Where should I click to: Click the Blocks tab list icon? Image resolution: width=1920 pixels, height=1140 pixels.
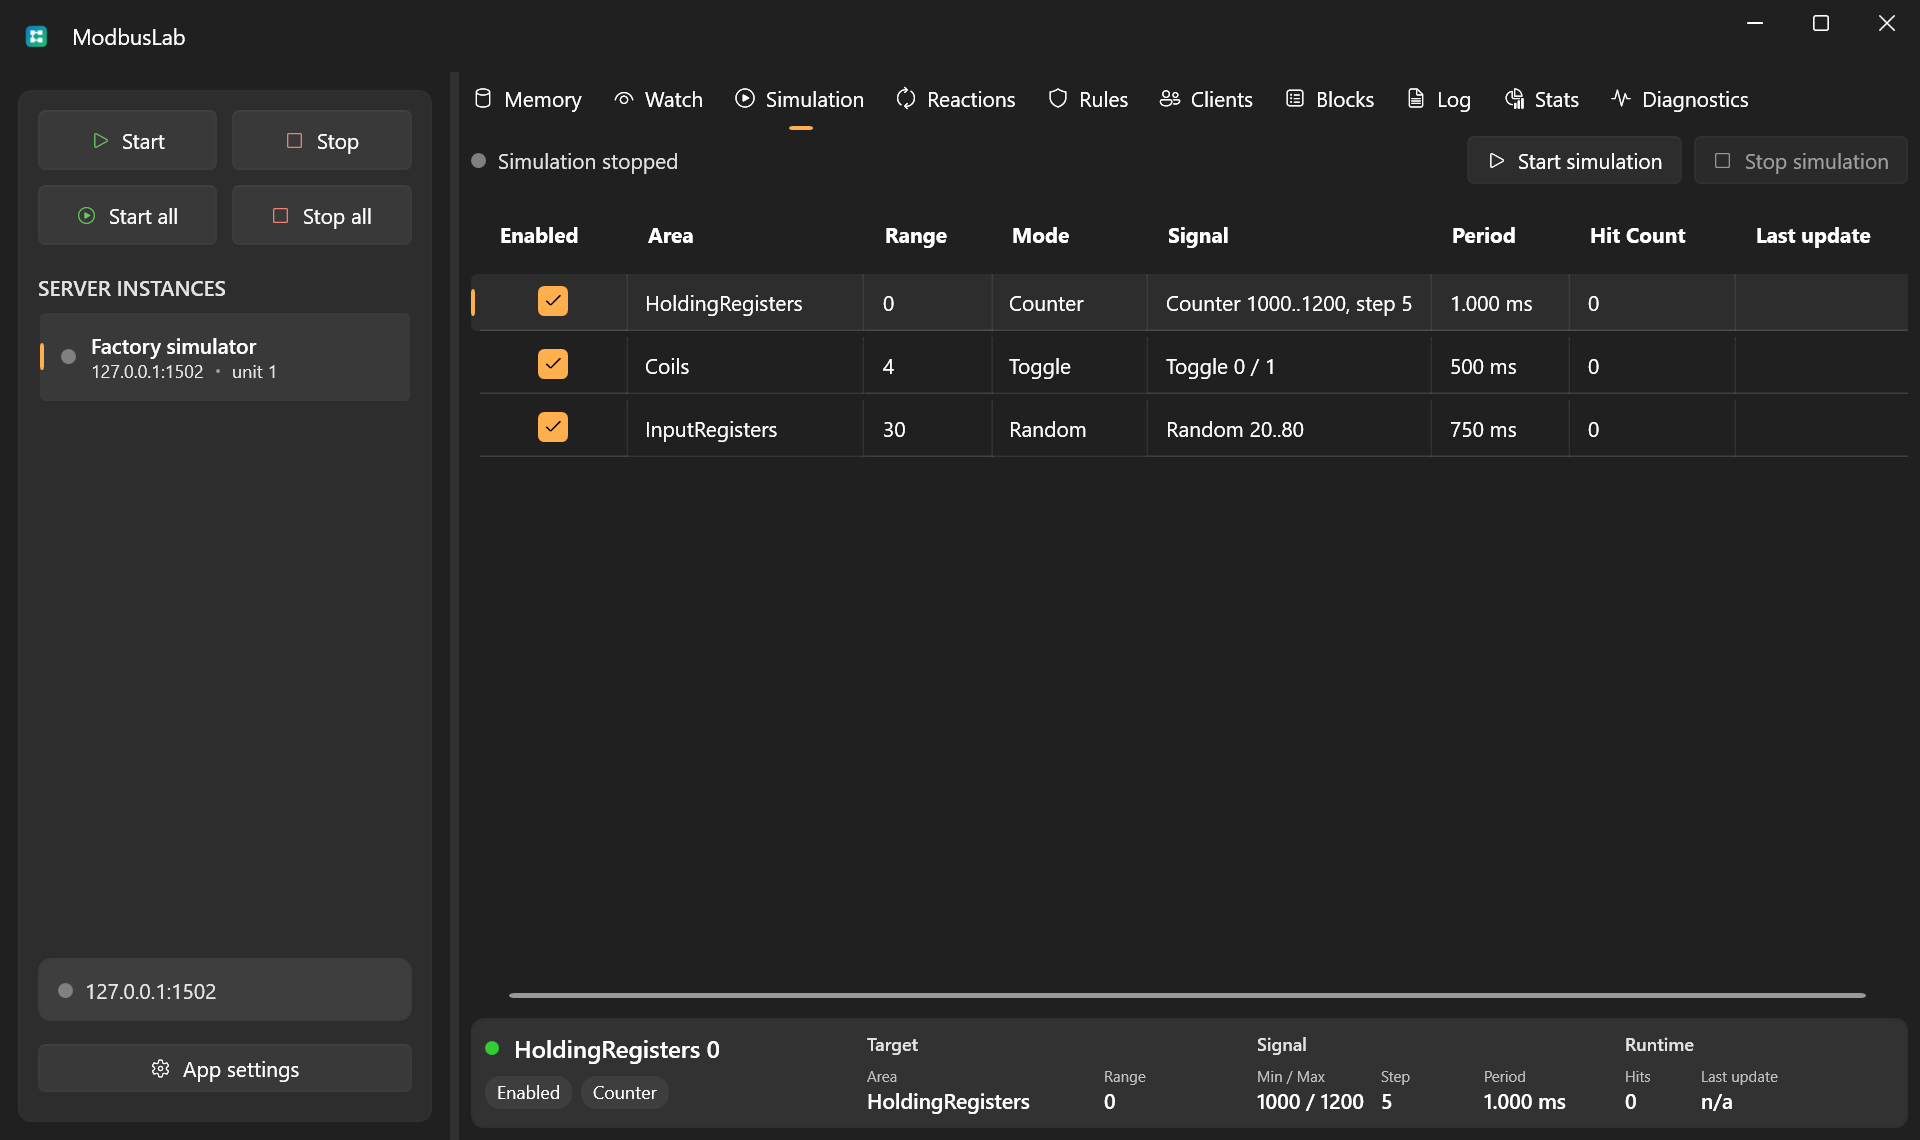1295,99
